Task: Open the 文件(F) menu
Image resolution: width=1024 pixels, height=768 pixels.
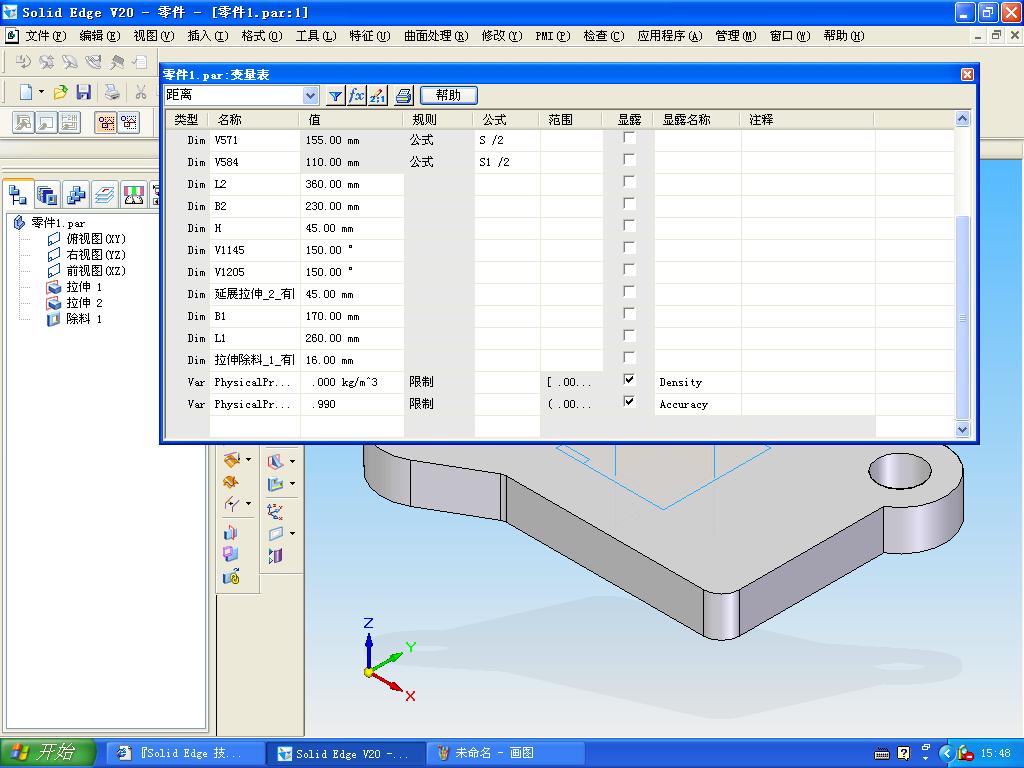Action: [46, 36]
